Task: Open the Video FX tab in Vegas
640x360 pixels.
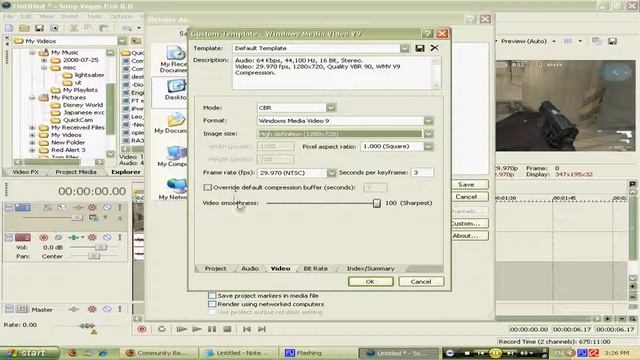Action: click(x=25, y=172)
